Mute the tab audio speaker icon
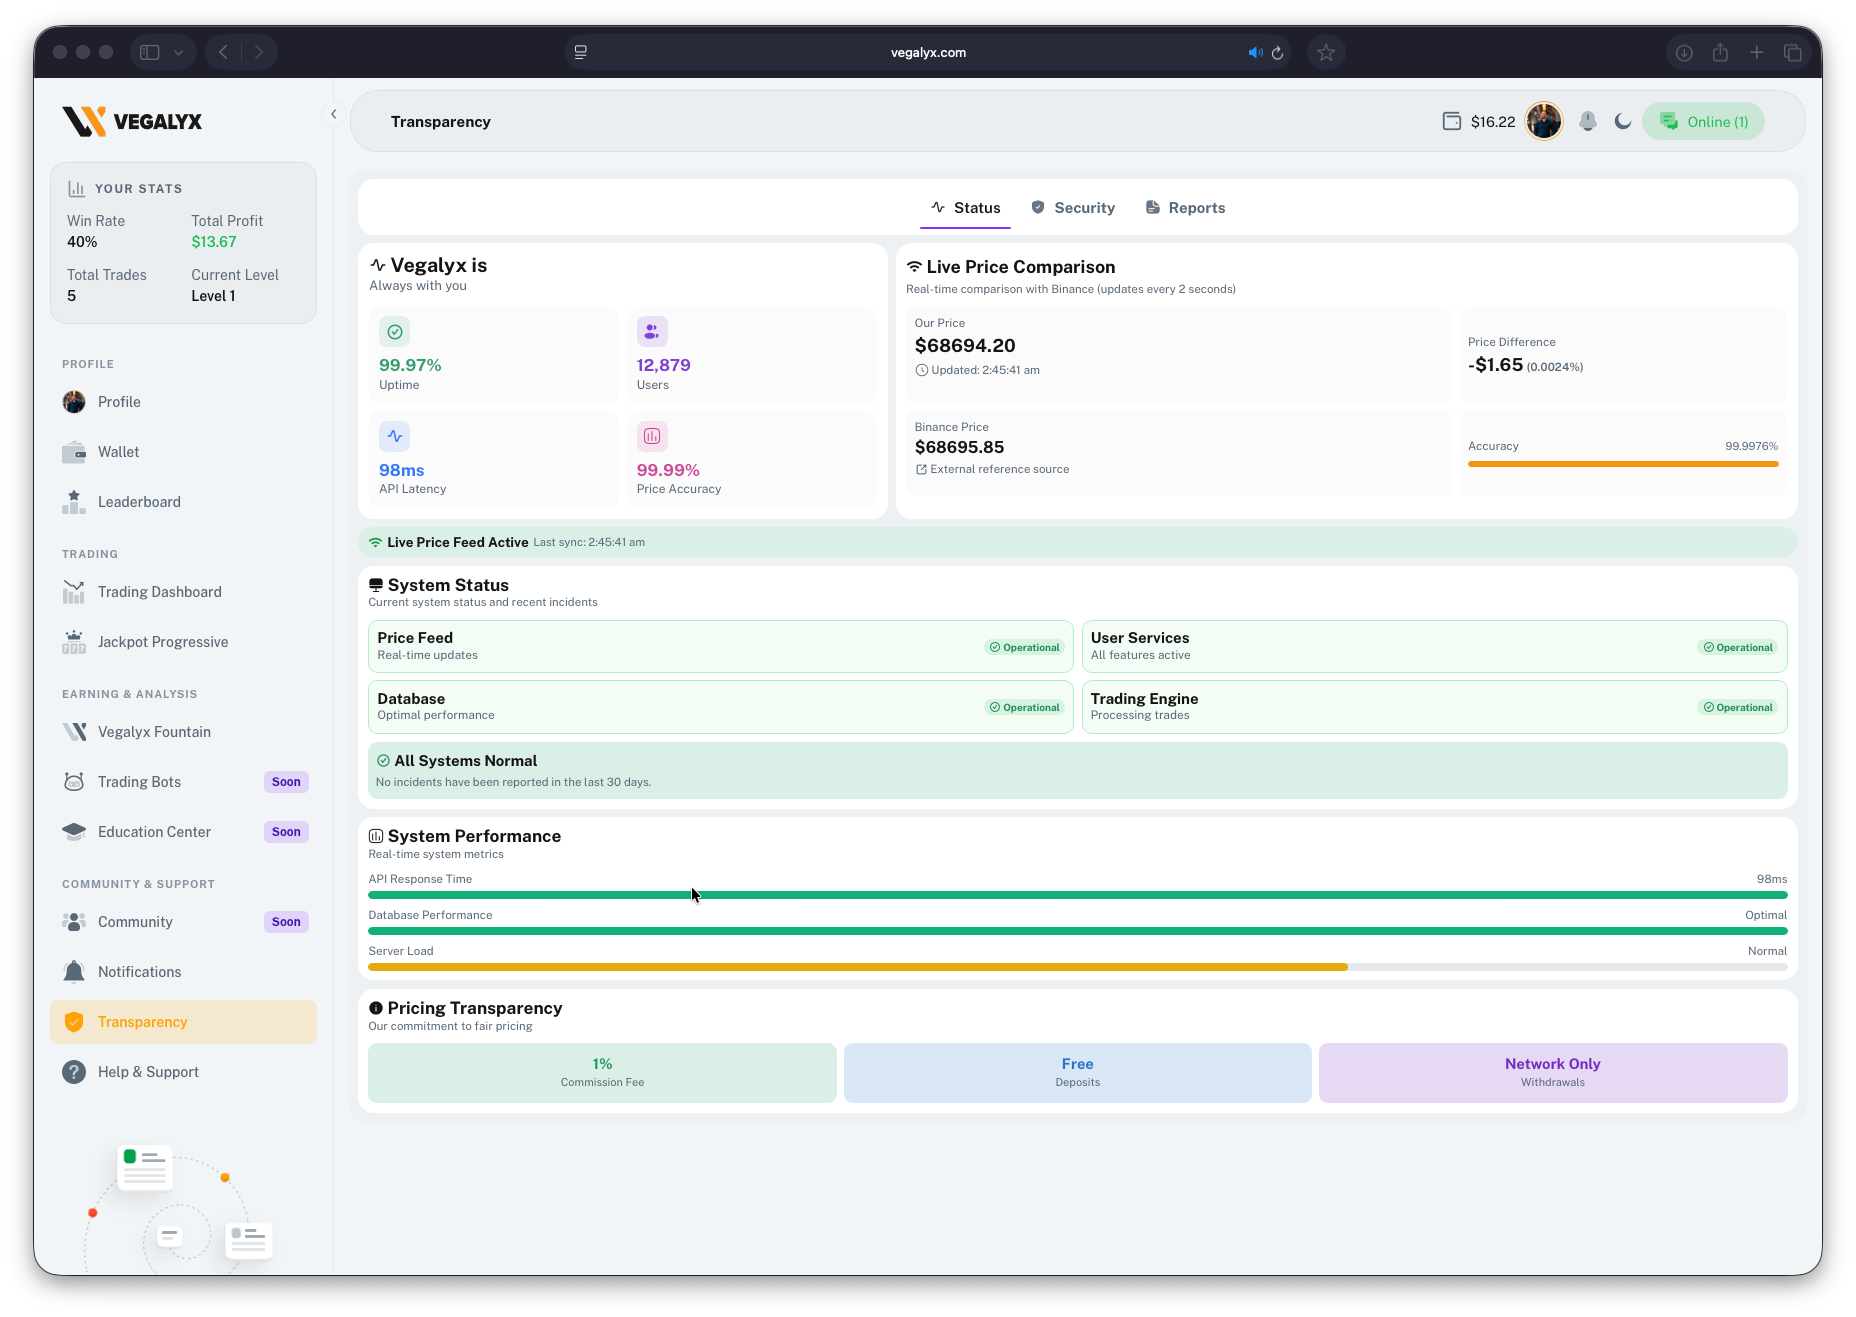The width and height of the screenshot is (1856, 1317). [1255, 53]
